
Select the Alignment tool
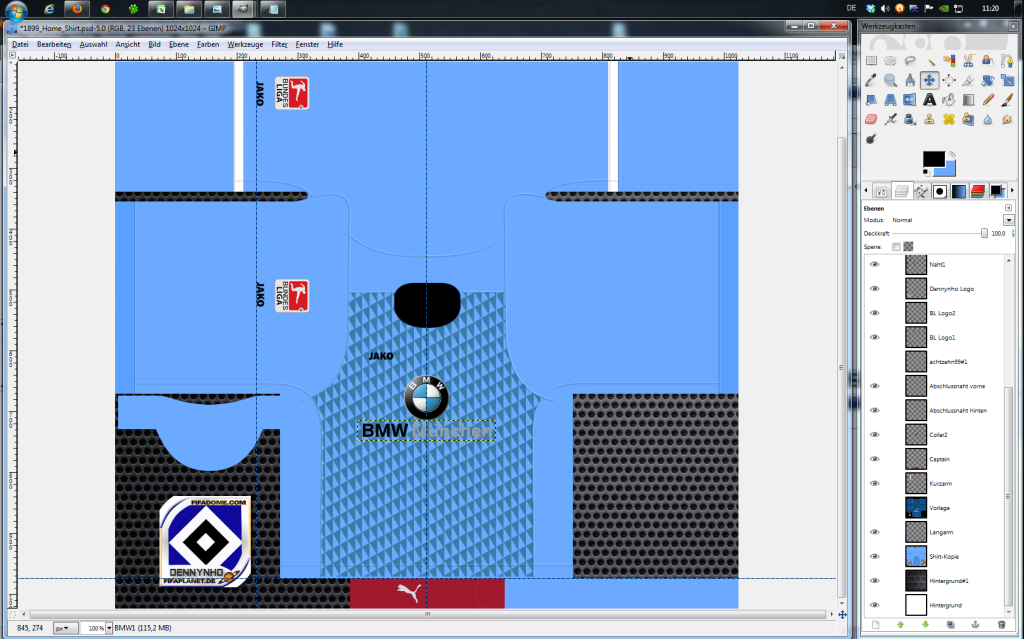949,80
